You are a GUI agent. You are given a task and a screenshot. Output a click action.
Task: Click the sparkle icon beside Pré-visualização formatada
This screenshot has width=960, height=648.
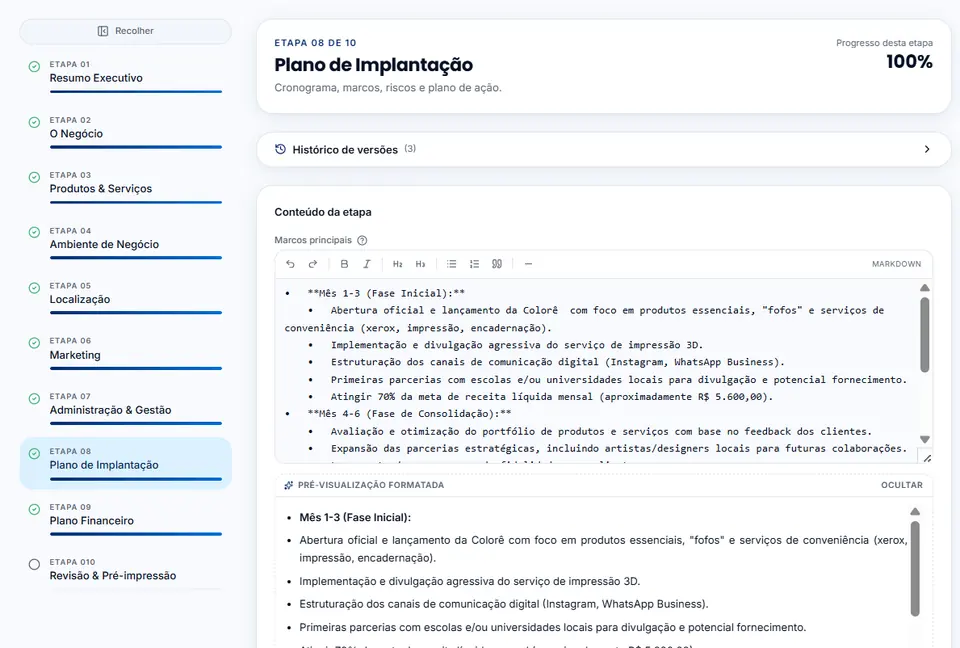tap(288, 485)
